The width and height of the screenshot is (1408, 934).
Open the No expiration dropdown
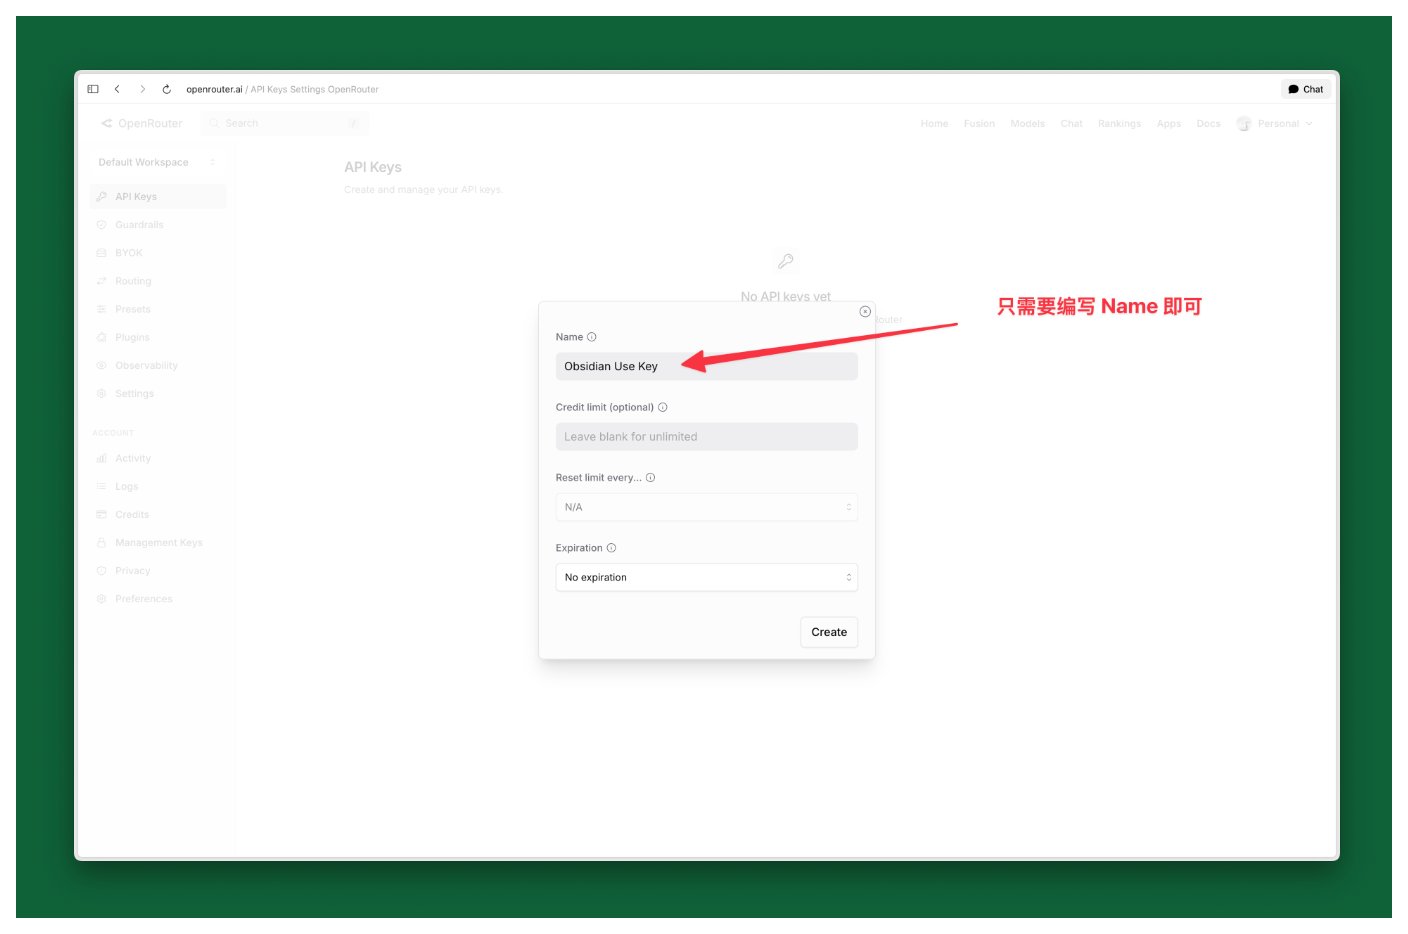706,577
